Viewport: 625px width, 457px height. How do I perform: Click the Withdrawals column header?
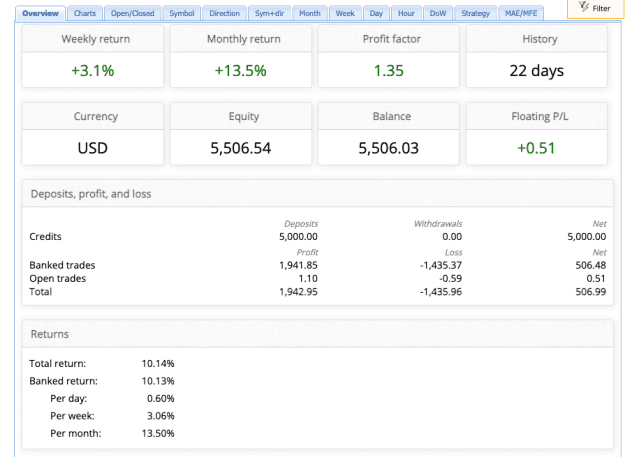(x=438, y=224)
